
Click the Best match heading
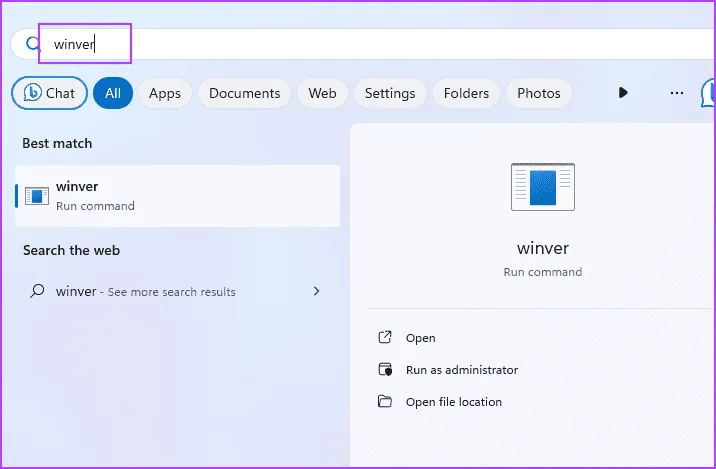point(57,143)
